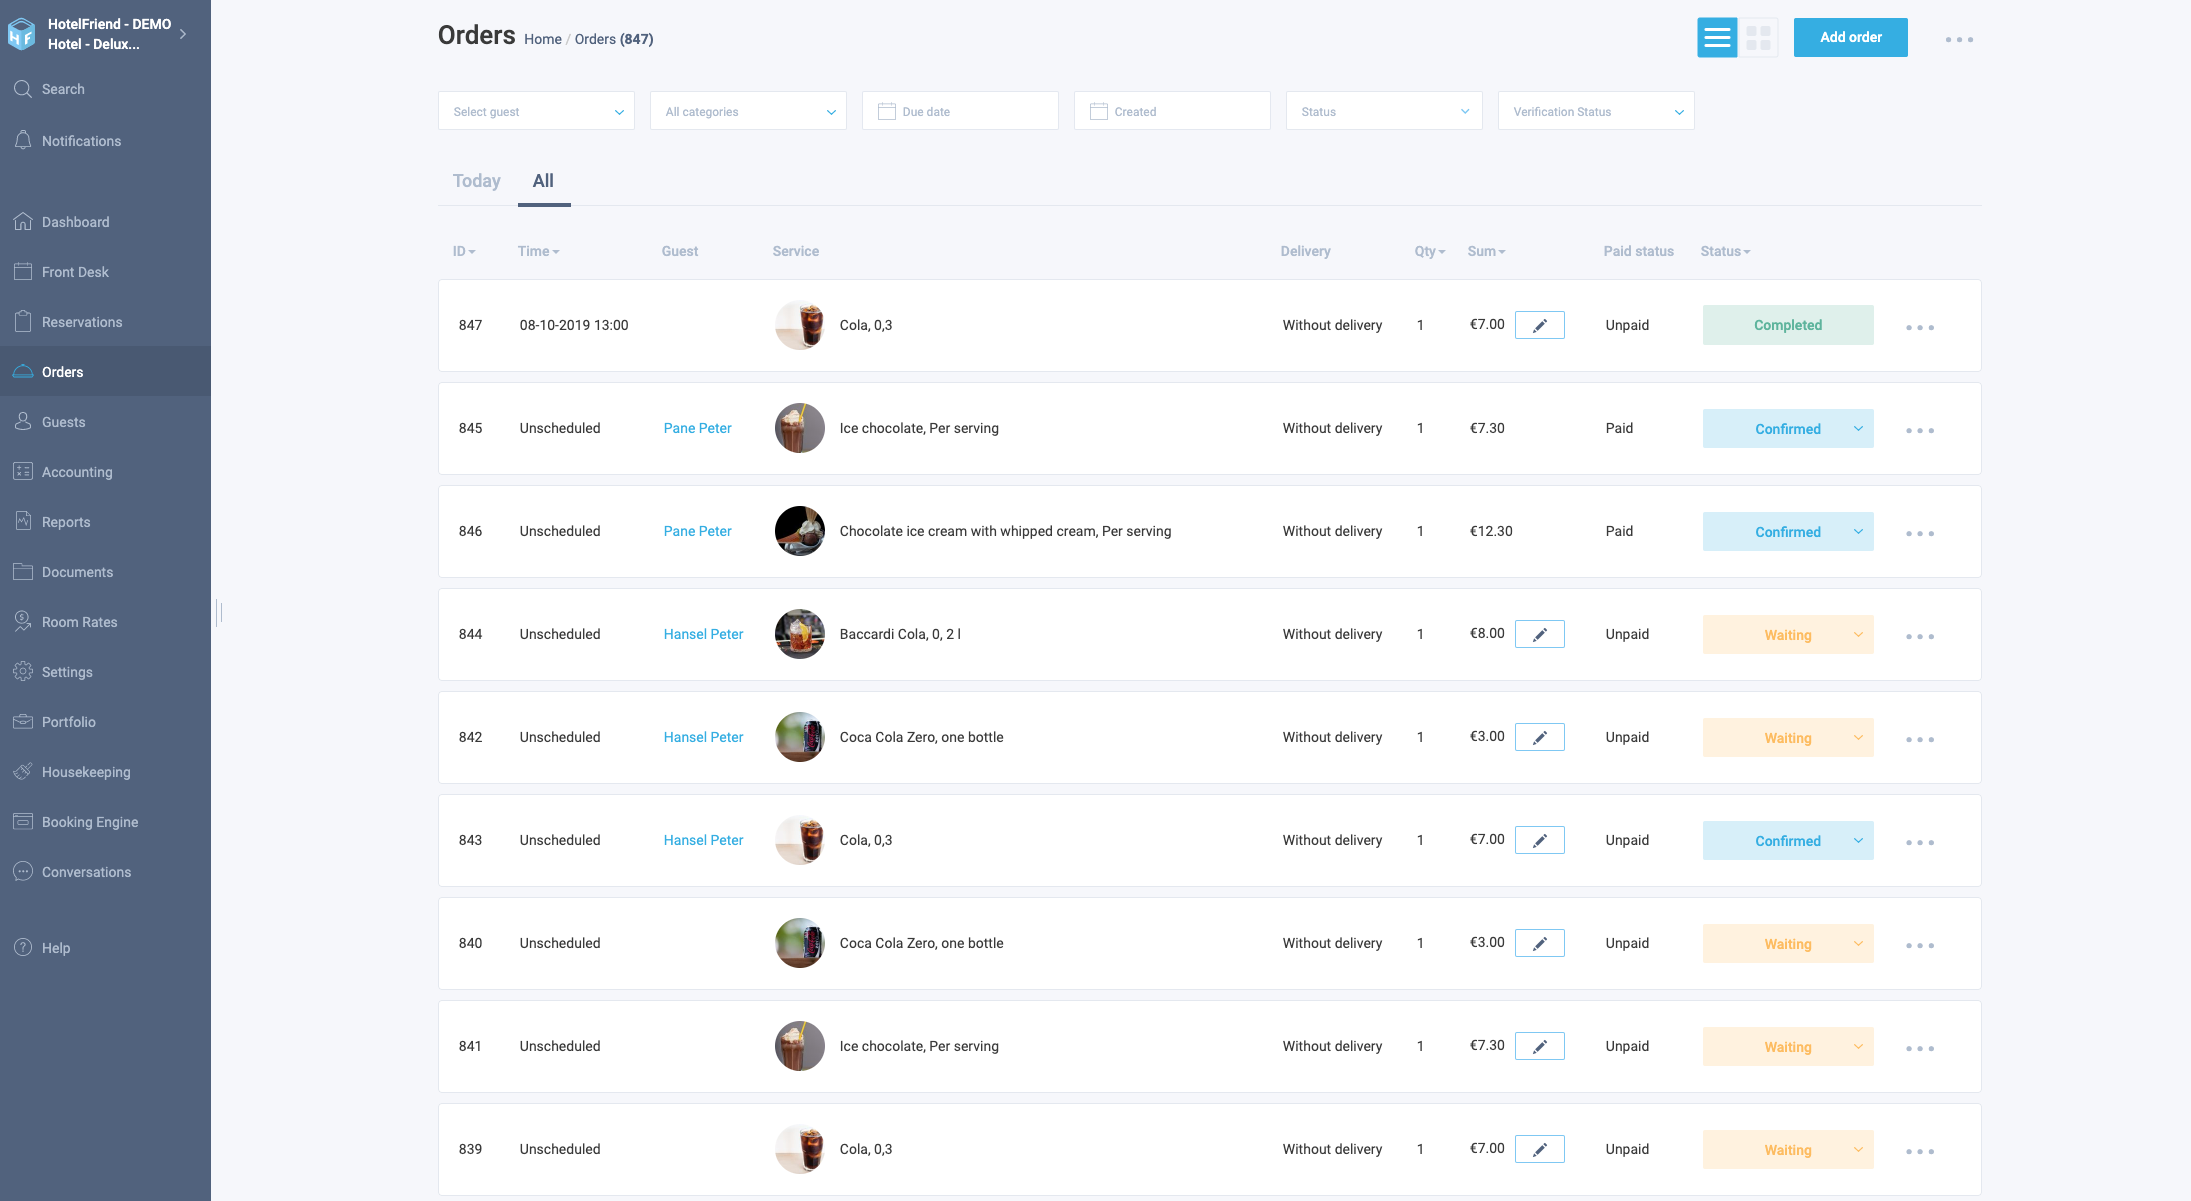Open more actions for order 846
2191x1201 pixels.
click(x=1919, y=534)
